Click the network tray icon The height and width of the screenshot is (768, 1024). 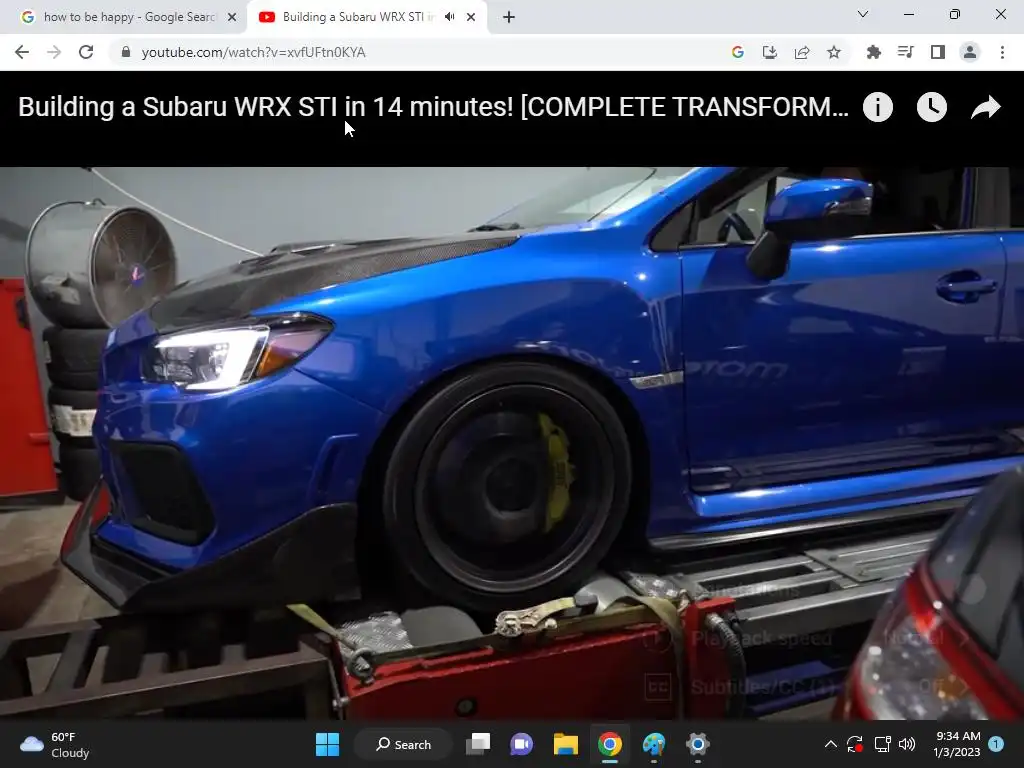[882, 744]
